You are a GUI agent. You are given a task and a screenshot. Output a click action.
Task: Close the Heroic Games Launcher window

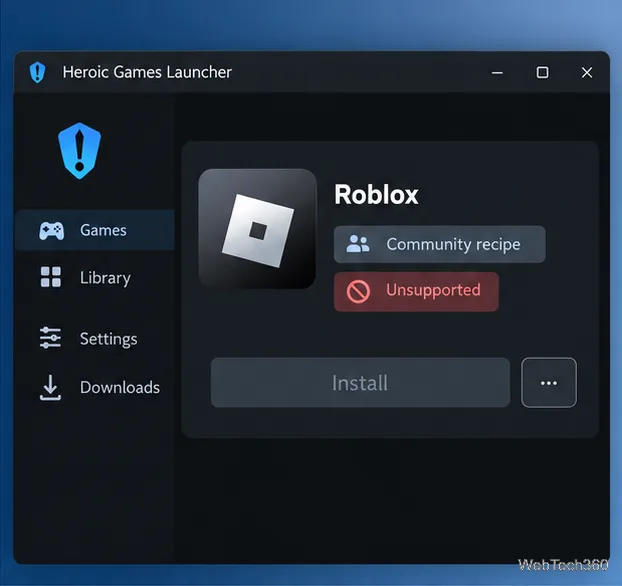click(x=587, y=73)
